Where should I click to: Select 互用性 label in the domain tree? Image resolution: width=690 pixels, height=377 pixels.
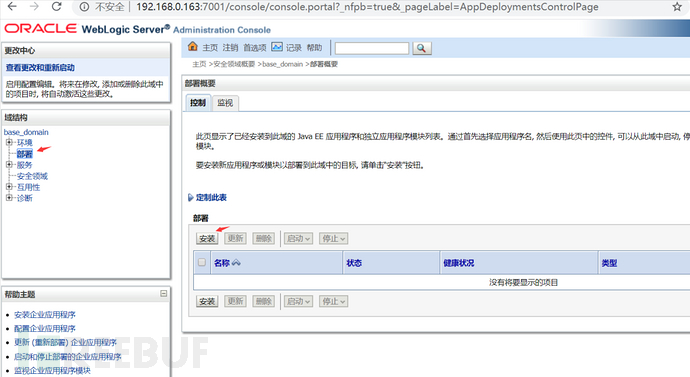click(29, 187)
